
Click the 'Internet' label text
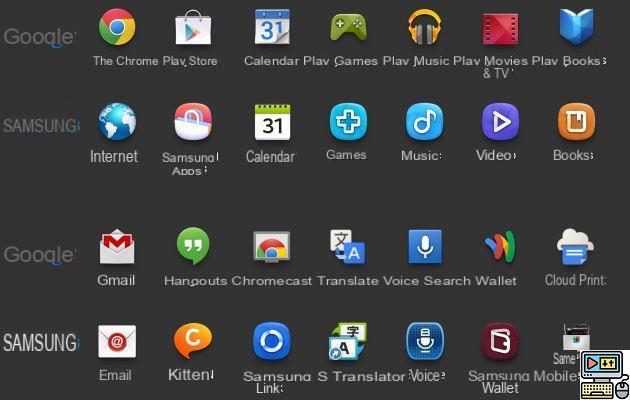tap(114, 156)
